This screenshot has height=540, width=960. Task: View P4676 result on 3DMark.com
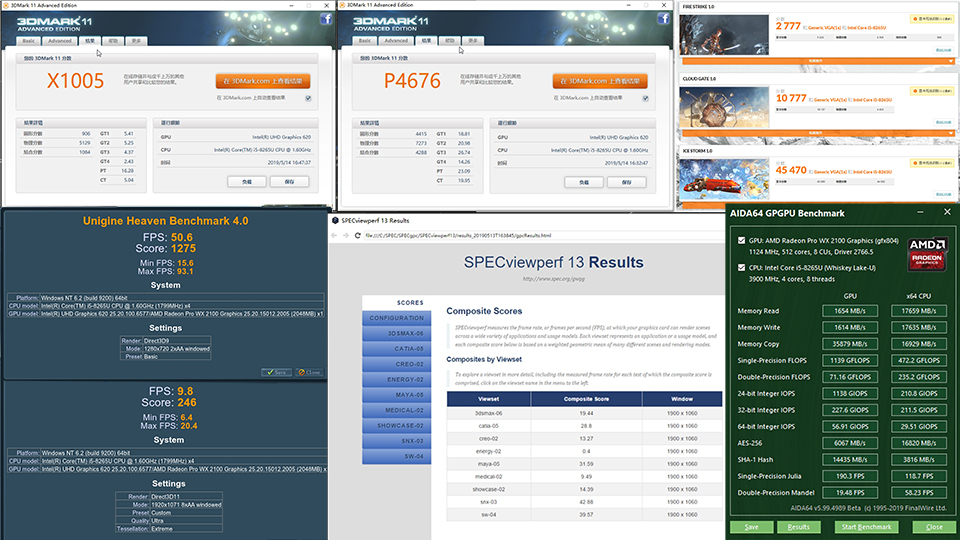(x=599, y=81)
